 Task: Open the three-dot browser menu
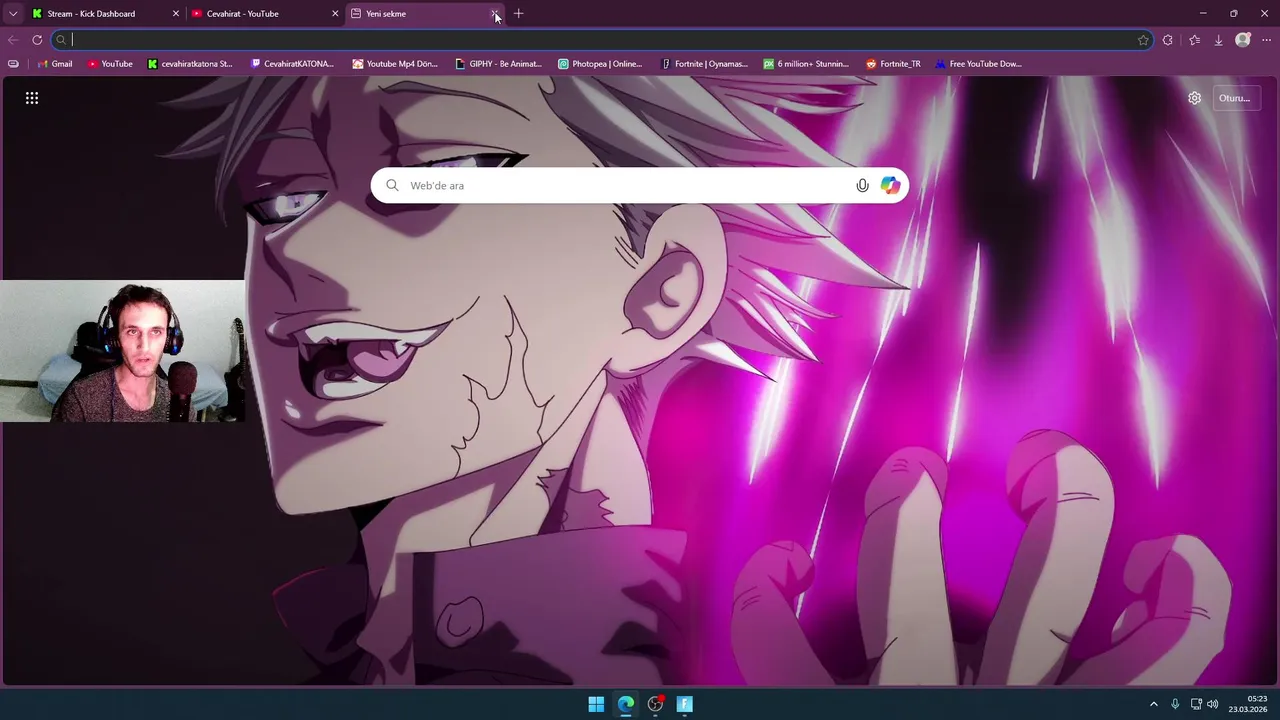1266,40
